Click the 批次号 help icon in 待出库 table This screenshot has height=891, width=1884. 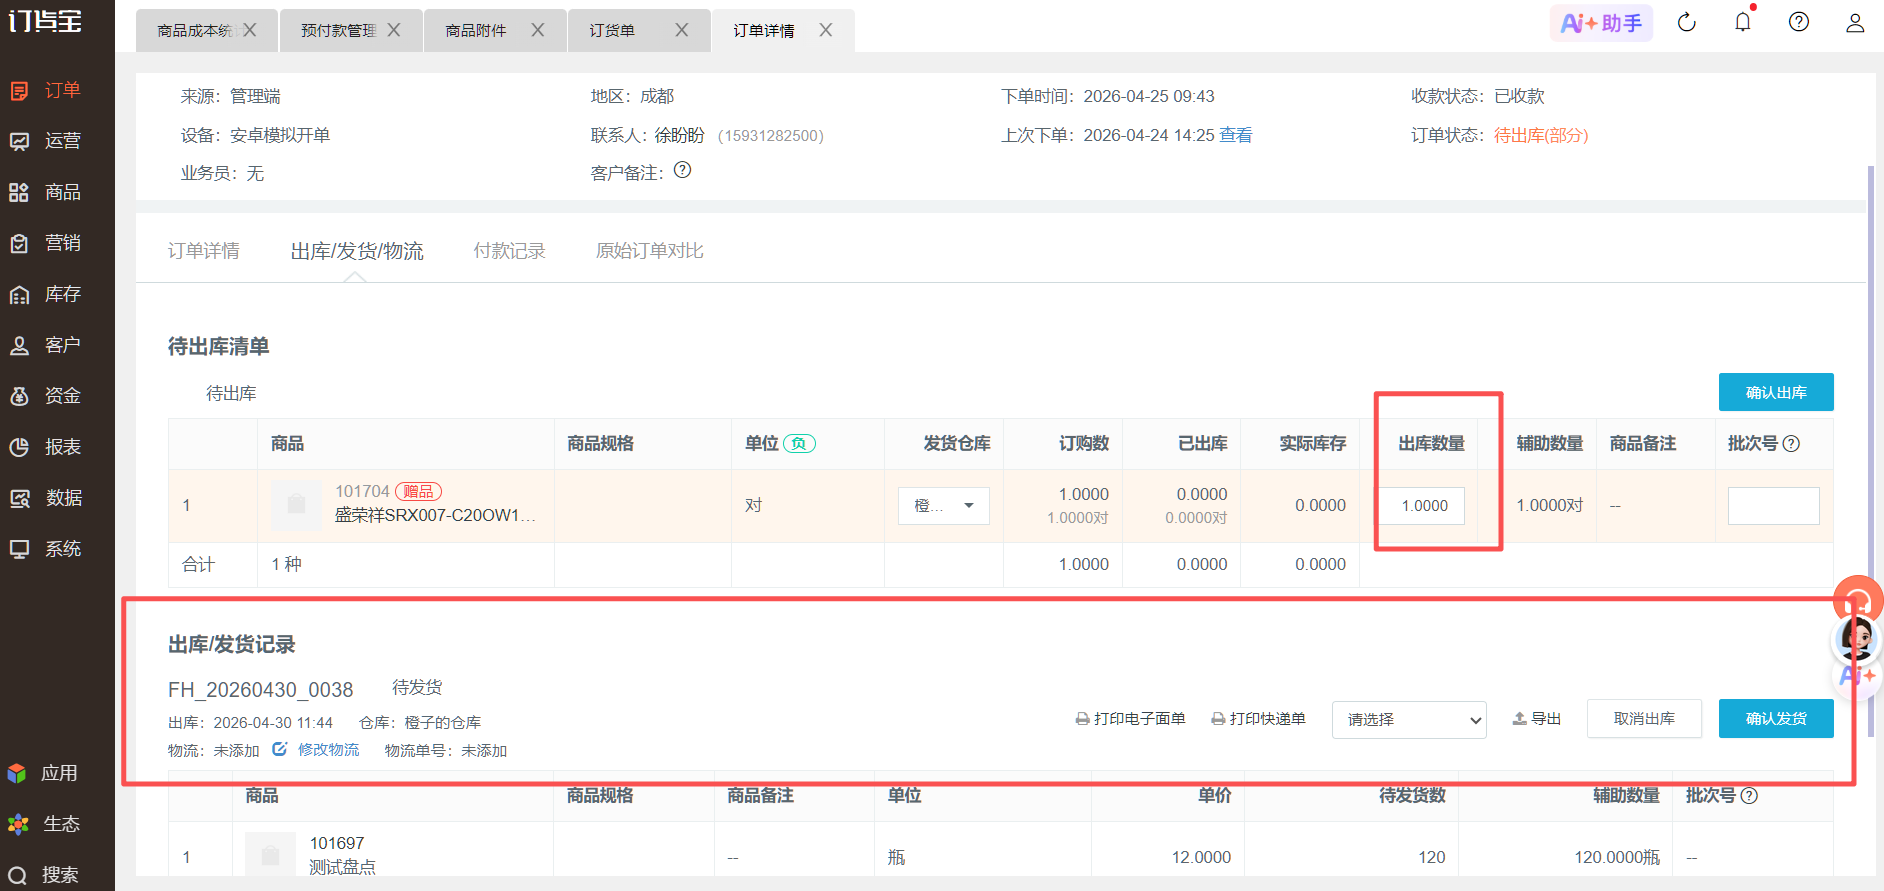pyautogui.click(x=1791, y=444)
